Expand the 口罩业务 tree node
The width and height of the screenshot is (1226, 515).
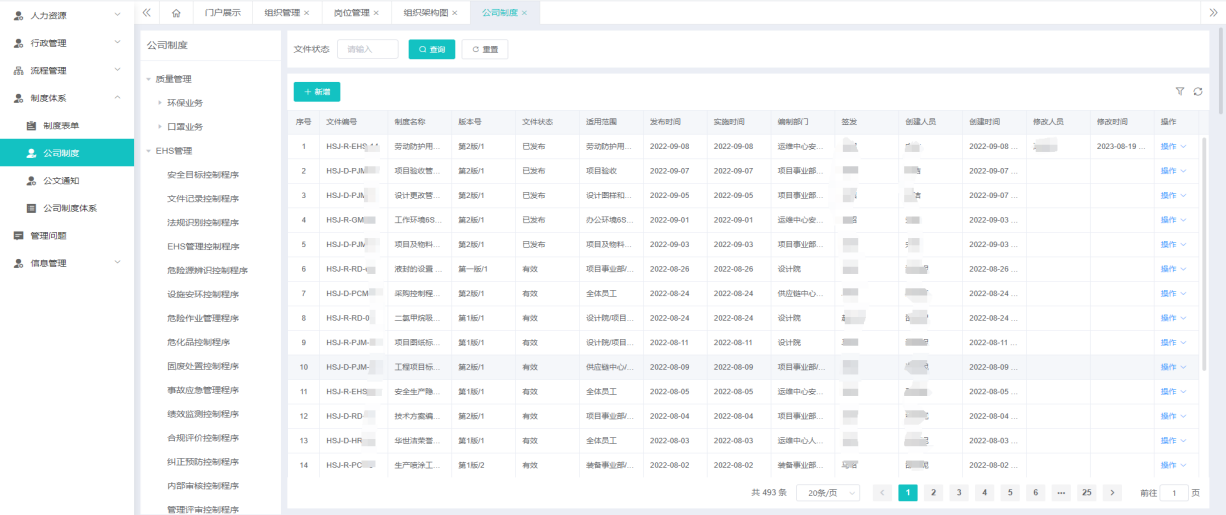tap(160, 127)
